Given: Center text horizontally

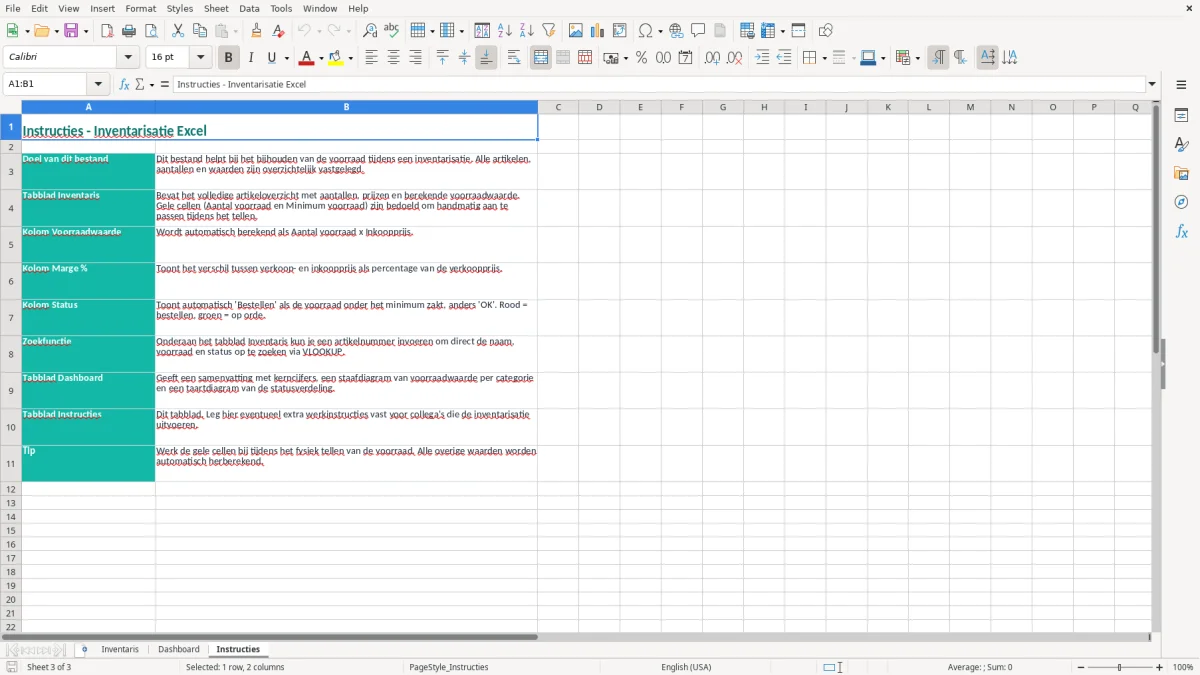Looking at the screenshot, I should tap(393, 58).
